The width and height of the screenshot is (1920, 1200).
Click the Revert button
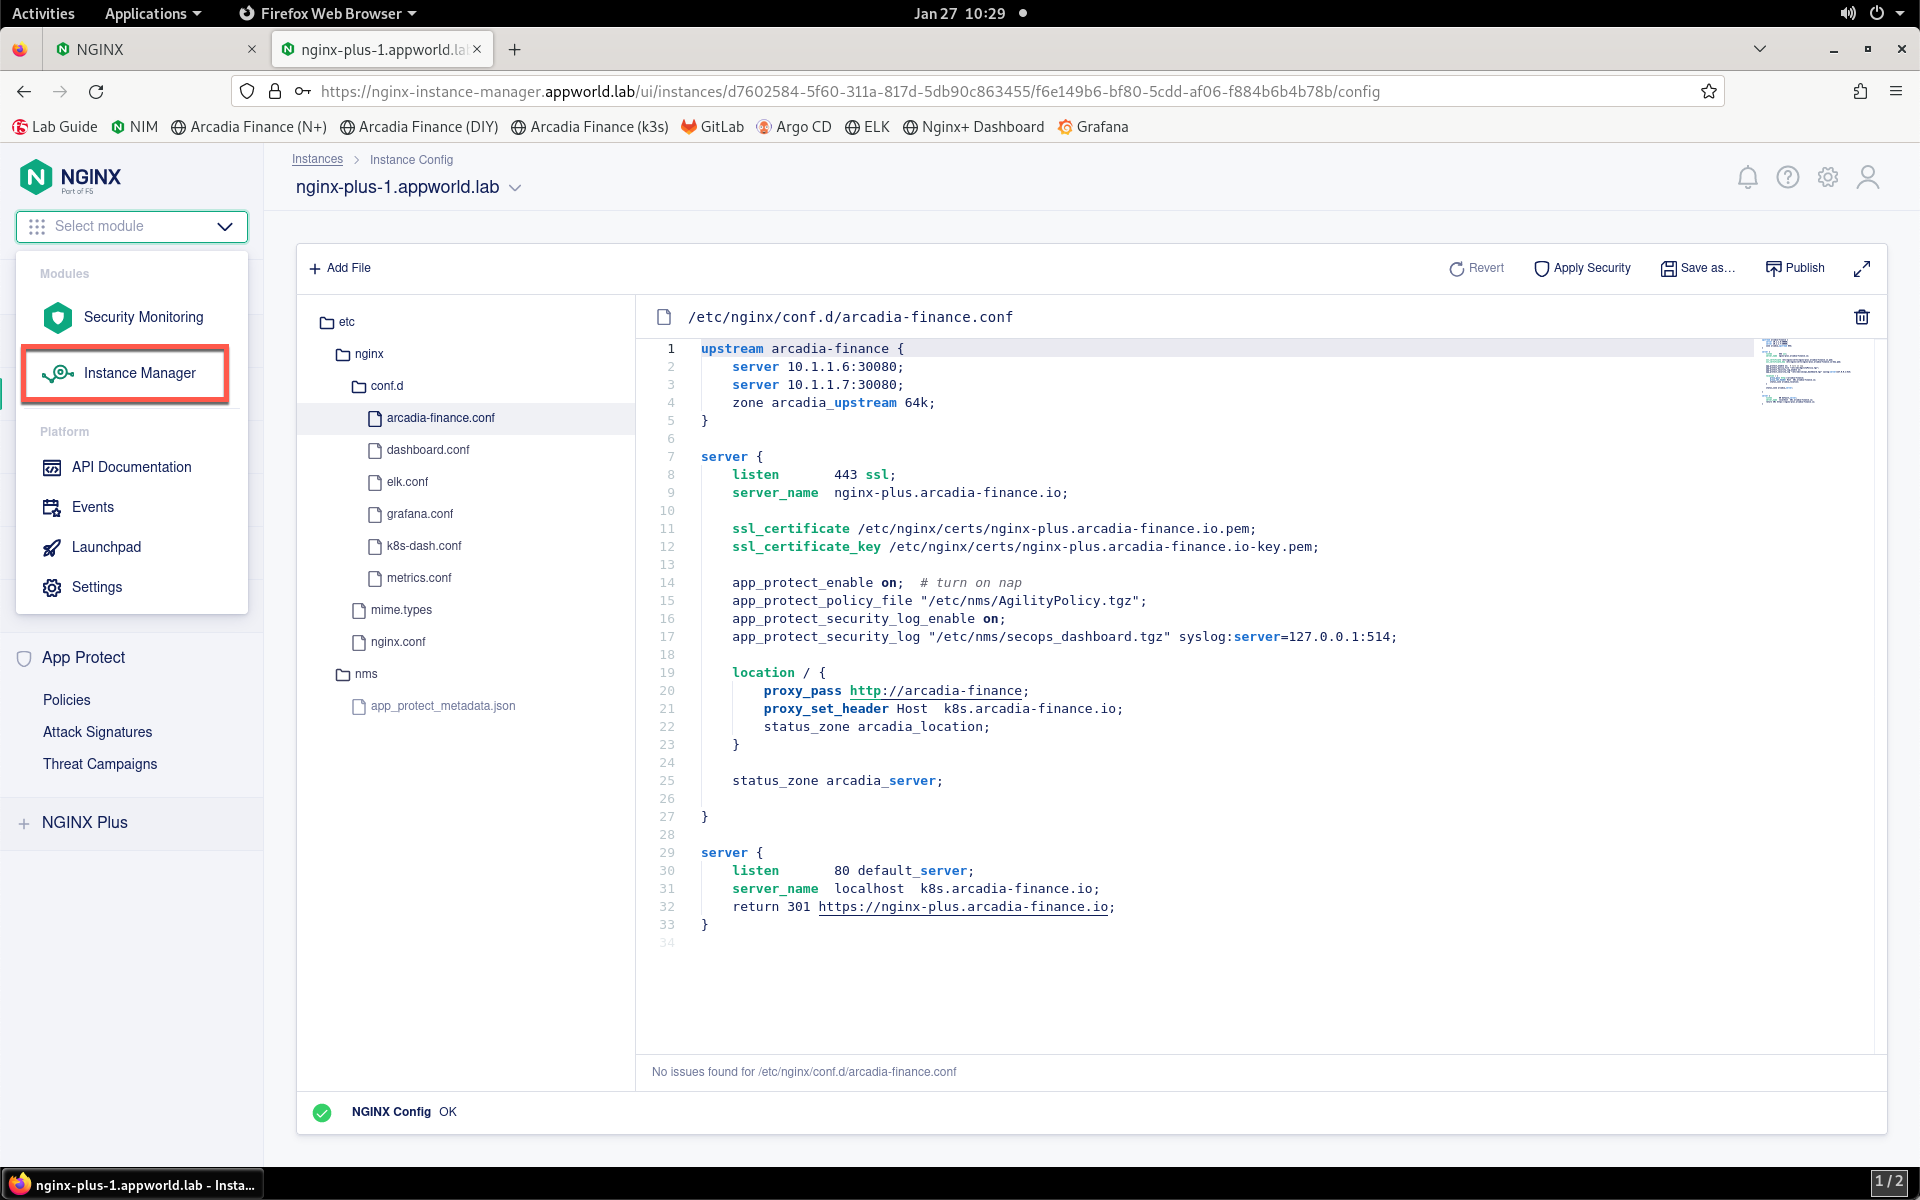(1476, 268)
